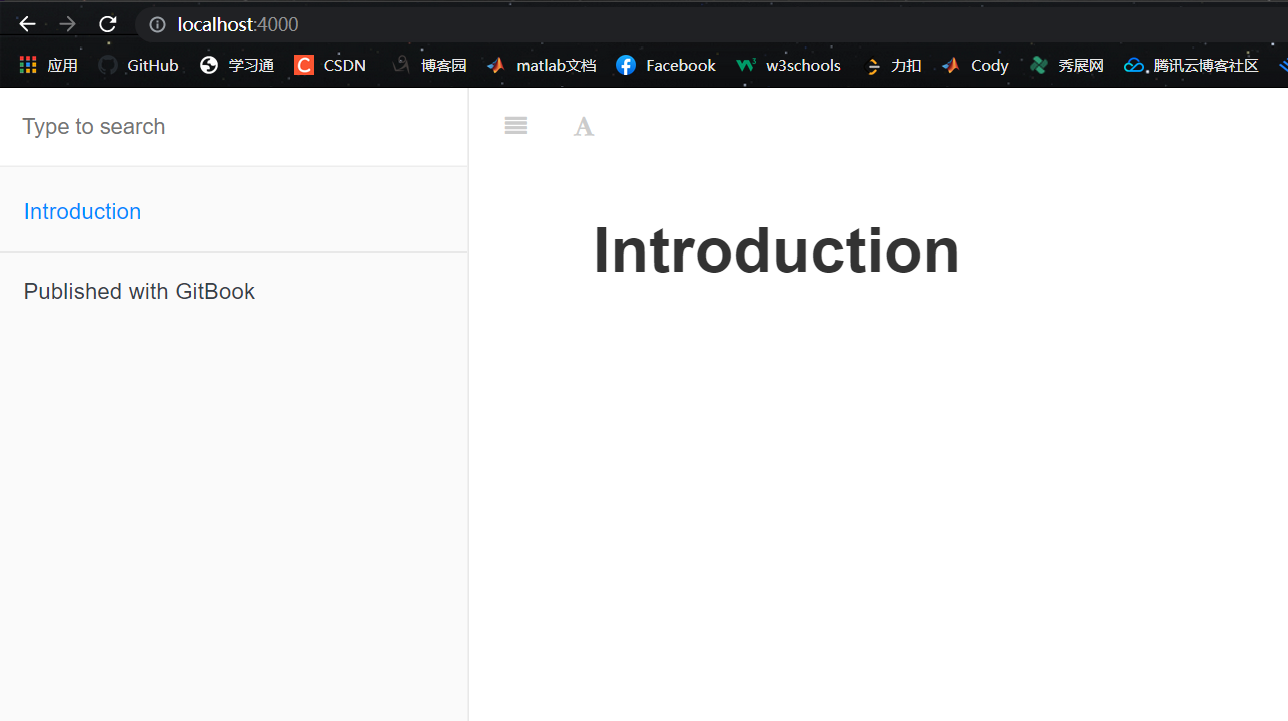1288x721 pixels.
Task: Open the 力扣 bookmark
Action: 892,65
